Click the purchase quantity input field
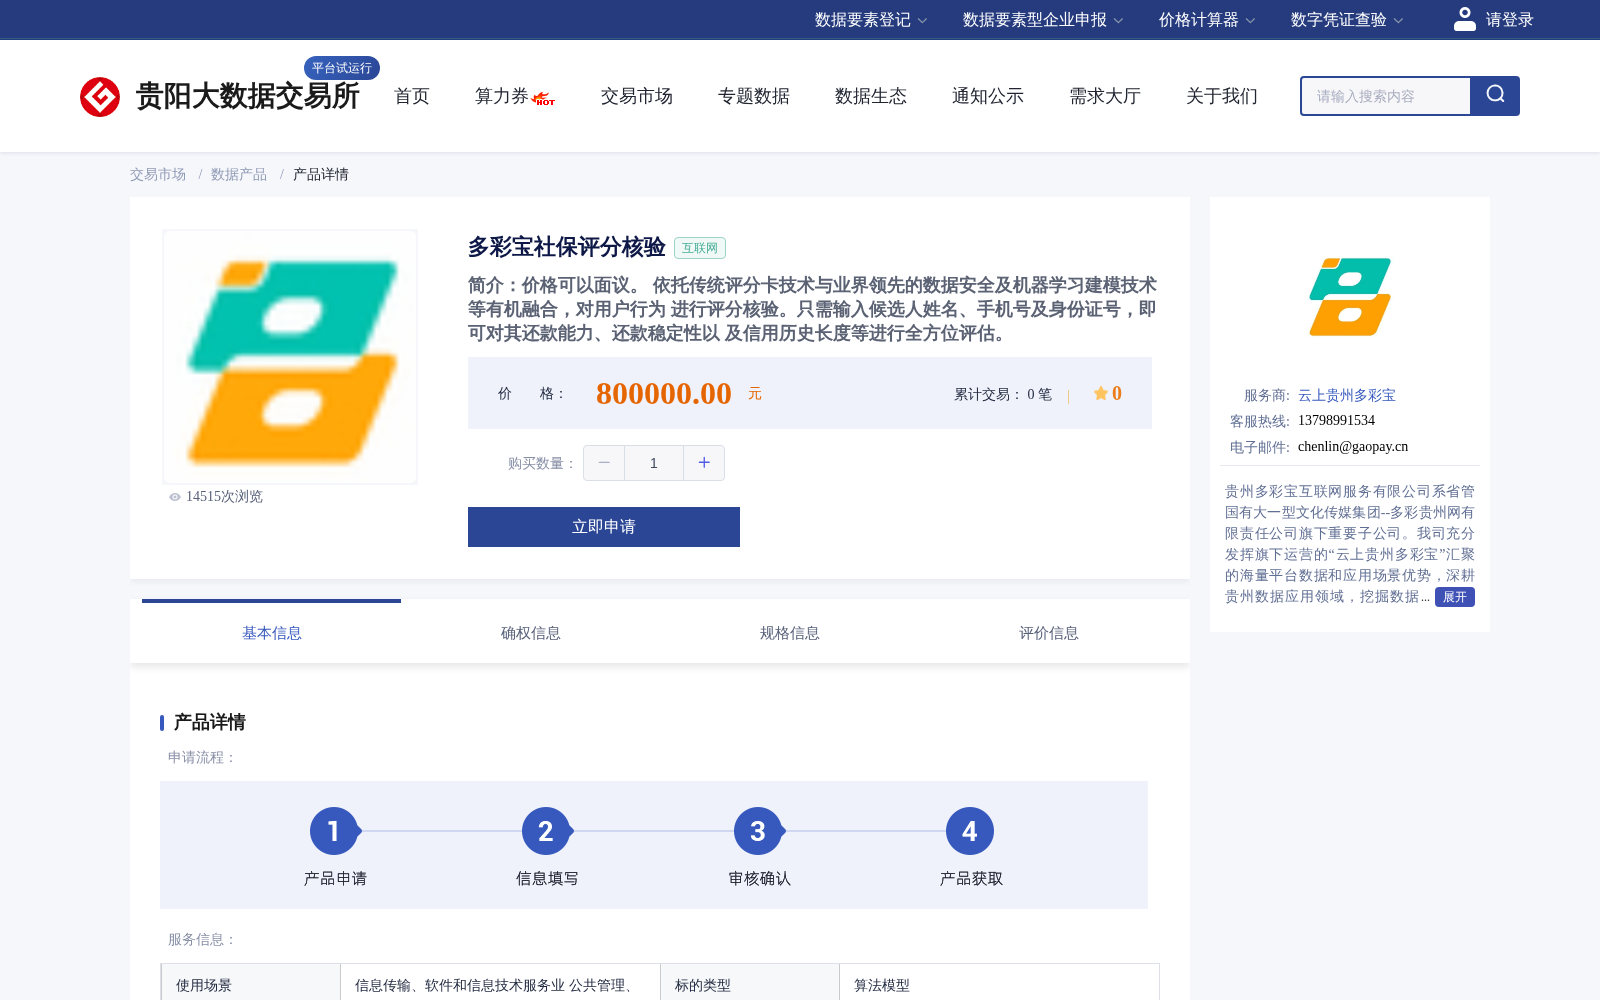Viewport: 1600px width, 1000px height. point(654,463)
